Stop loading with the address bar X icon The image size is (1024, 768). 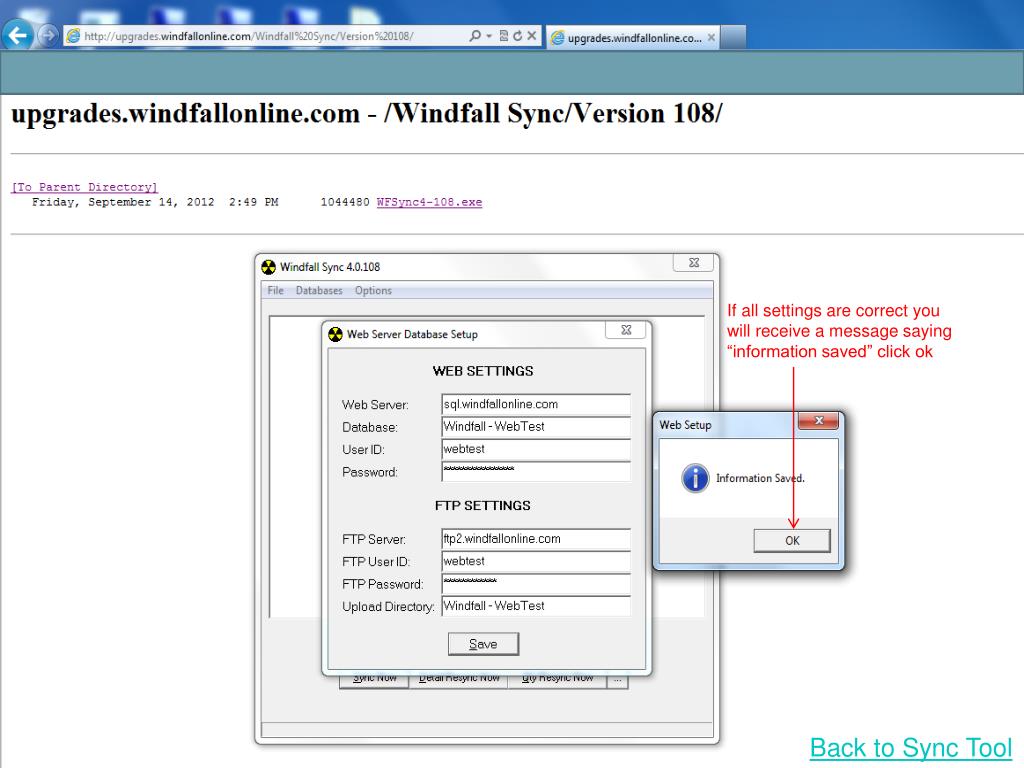pyautogui.click(x=532, y=36)
